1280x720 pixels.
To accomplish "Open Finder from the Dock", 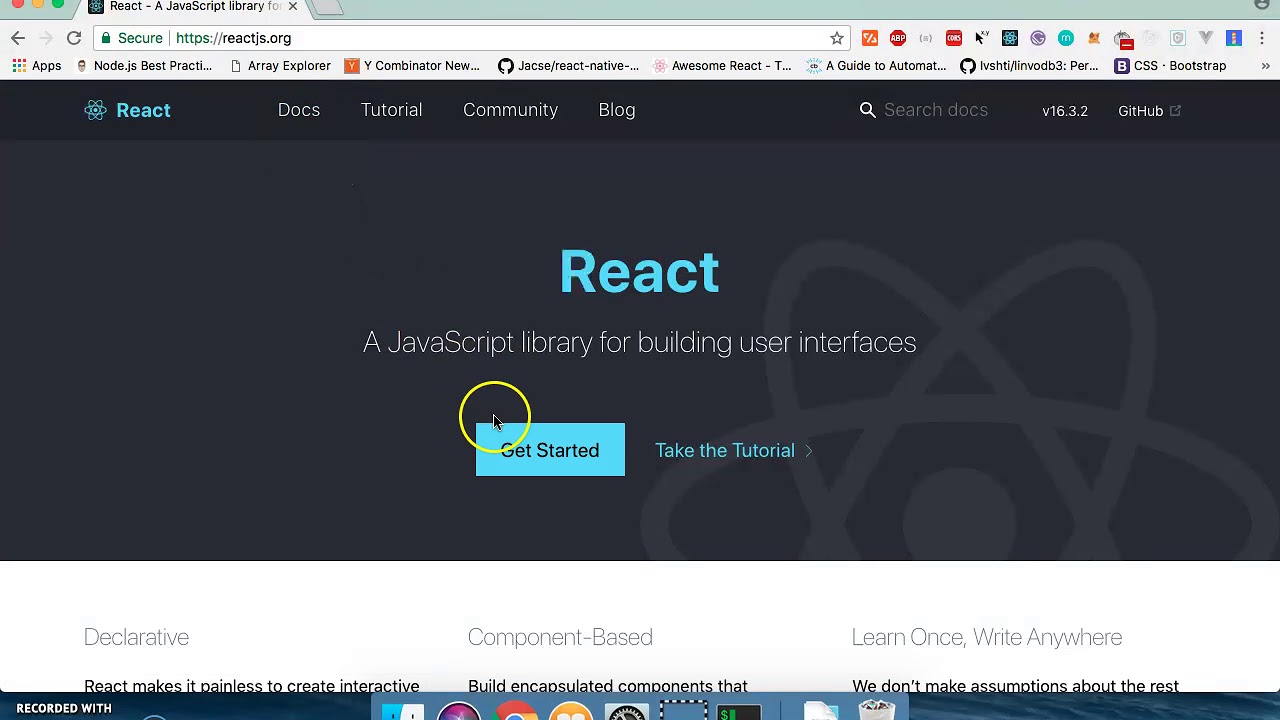I will [404, 713].
